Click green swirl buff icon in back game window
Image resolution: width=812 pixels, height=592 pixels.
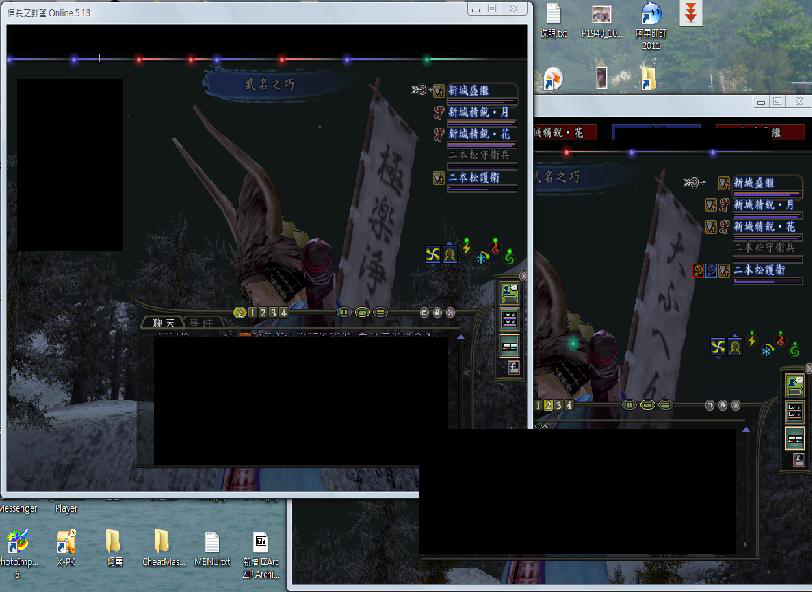(794, 350)
